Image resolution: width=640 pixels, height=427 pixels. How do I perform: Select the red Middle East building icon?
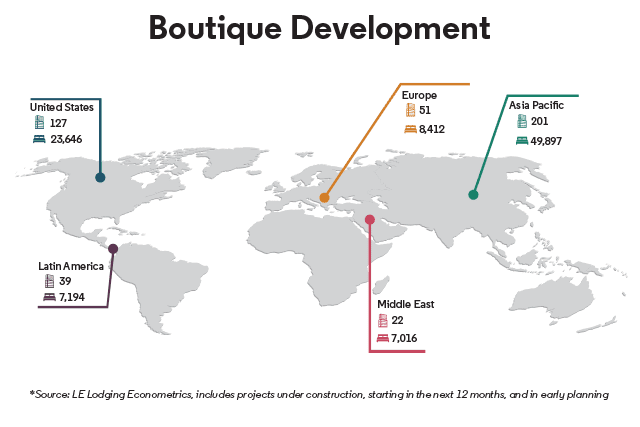[382, 320]
